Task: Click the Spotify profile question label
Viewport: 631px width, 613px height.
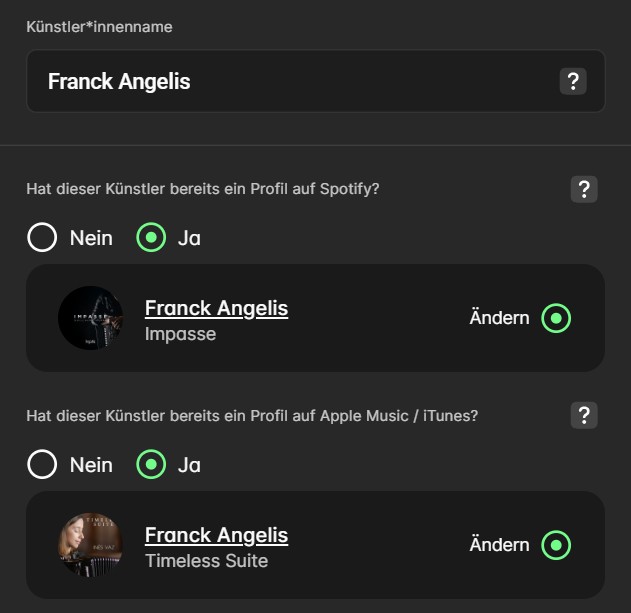Action: (202, 189)
